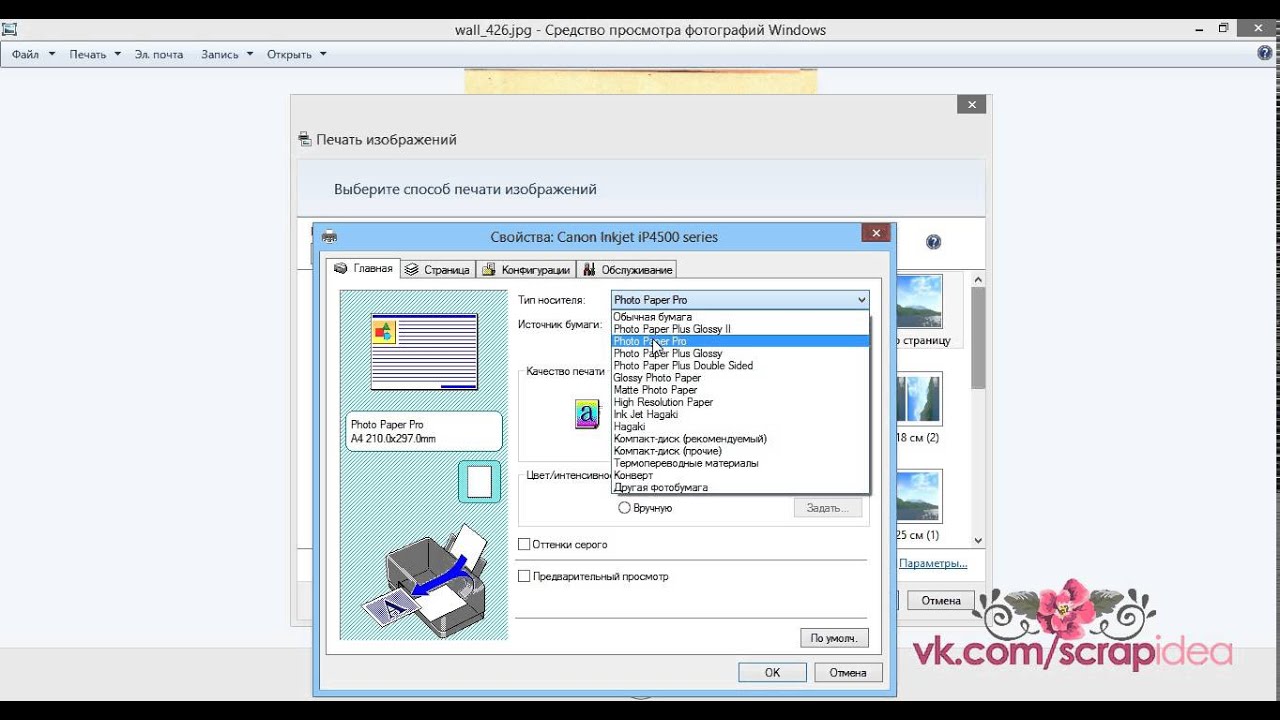Choose Photo Paper Plus Double Sided
This screenshot has height=720, width=1280.
pyautogui.click(x=740, y=365)
